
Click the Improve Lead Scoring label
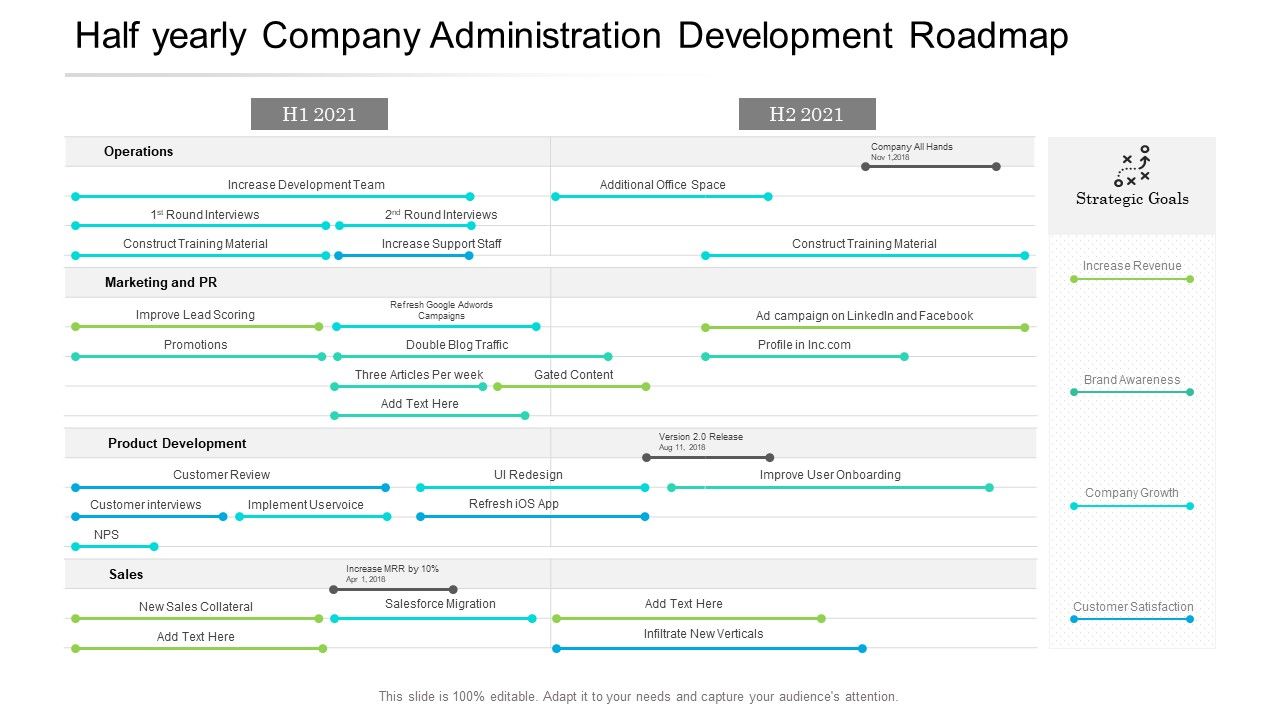point(195,315)
